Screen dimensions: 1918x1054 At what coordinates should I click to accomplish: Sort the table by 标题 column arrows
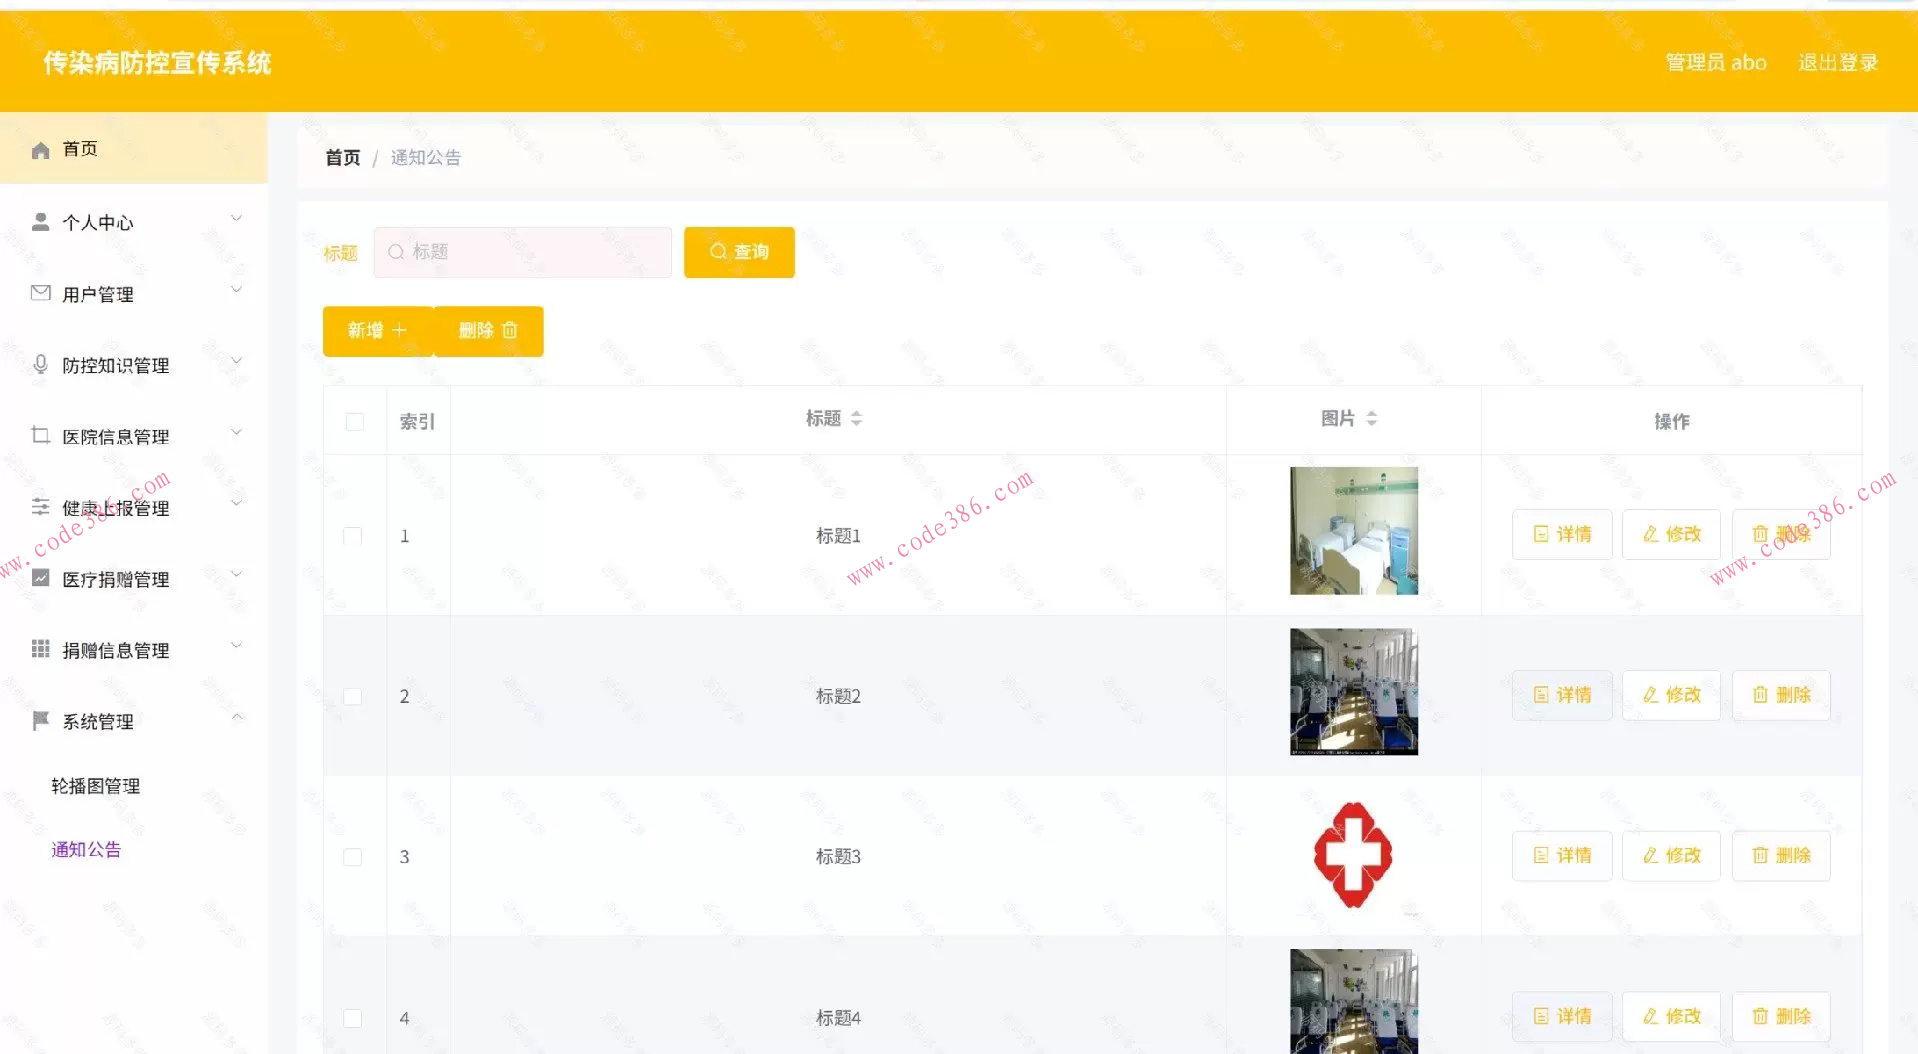pos(857,419)
